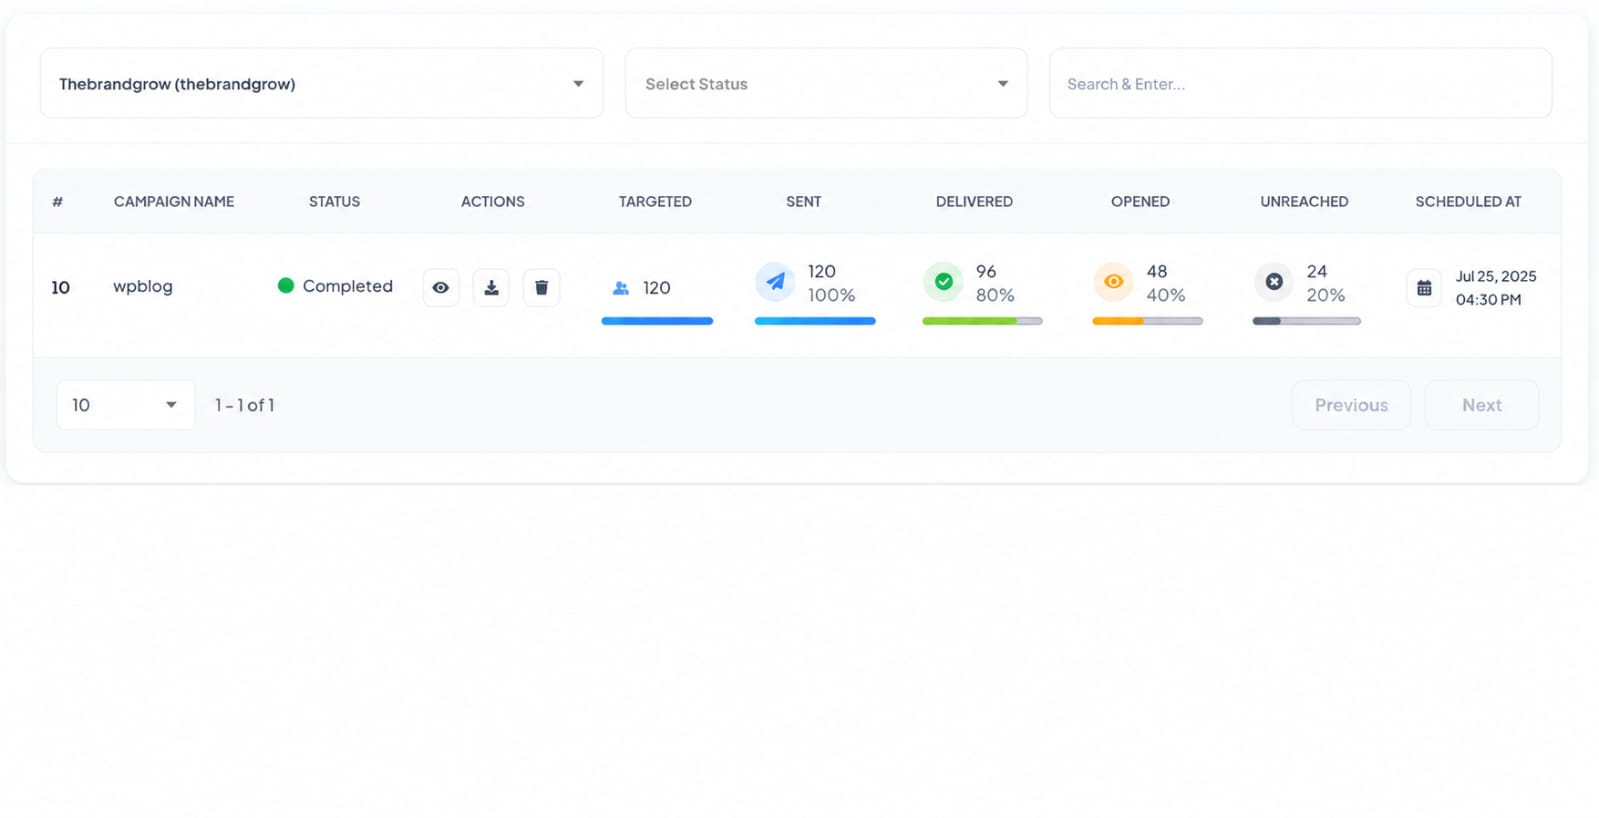The width and height of the screenshot is (1599, 818).
Task: Click the scheduled calendar icon
Action: pyautogui.click(x=1424, y=288)
